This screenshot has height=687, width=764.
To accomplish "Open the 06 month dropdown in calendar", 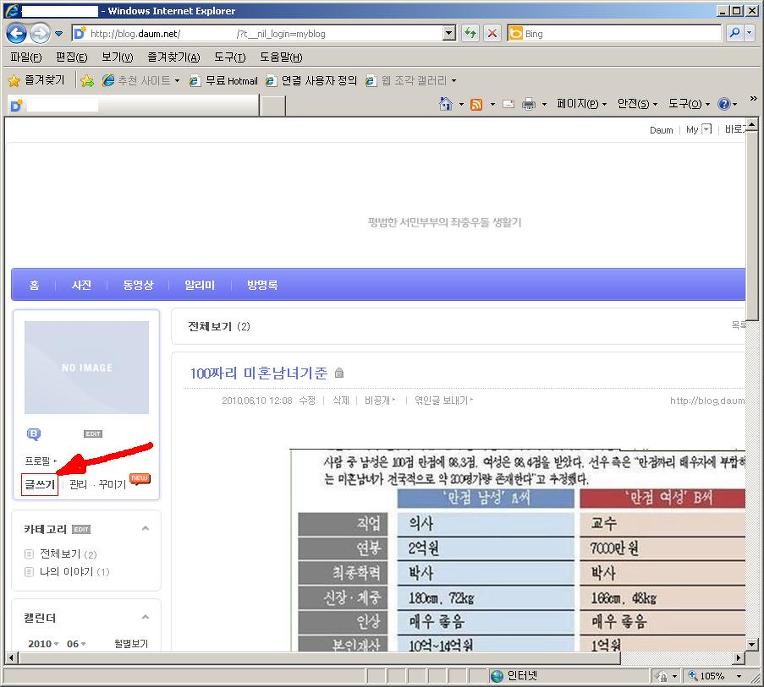I will pyautogui.click(x=76, y=644).
